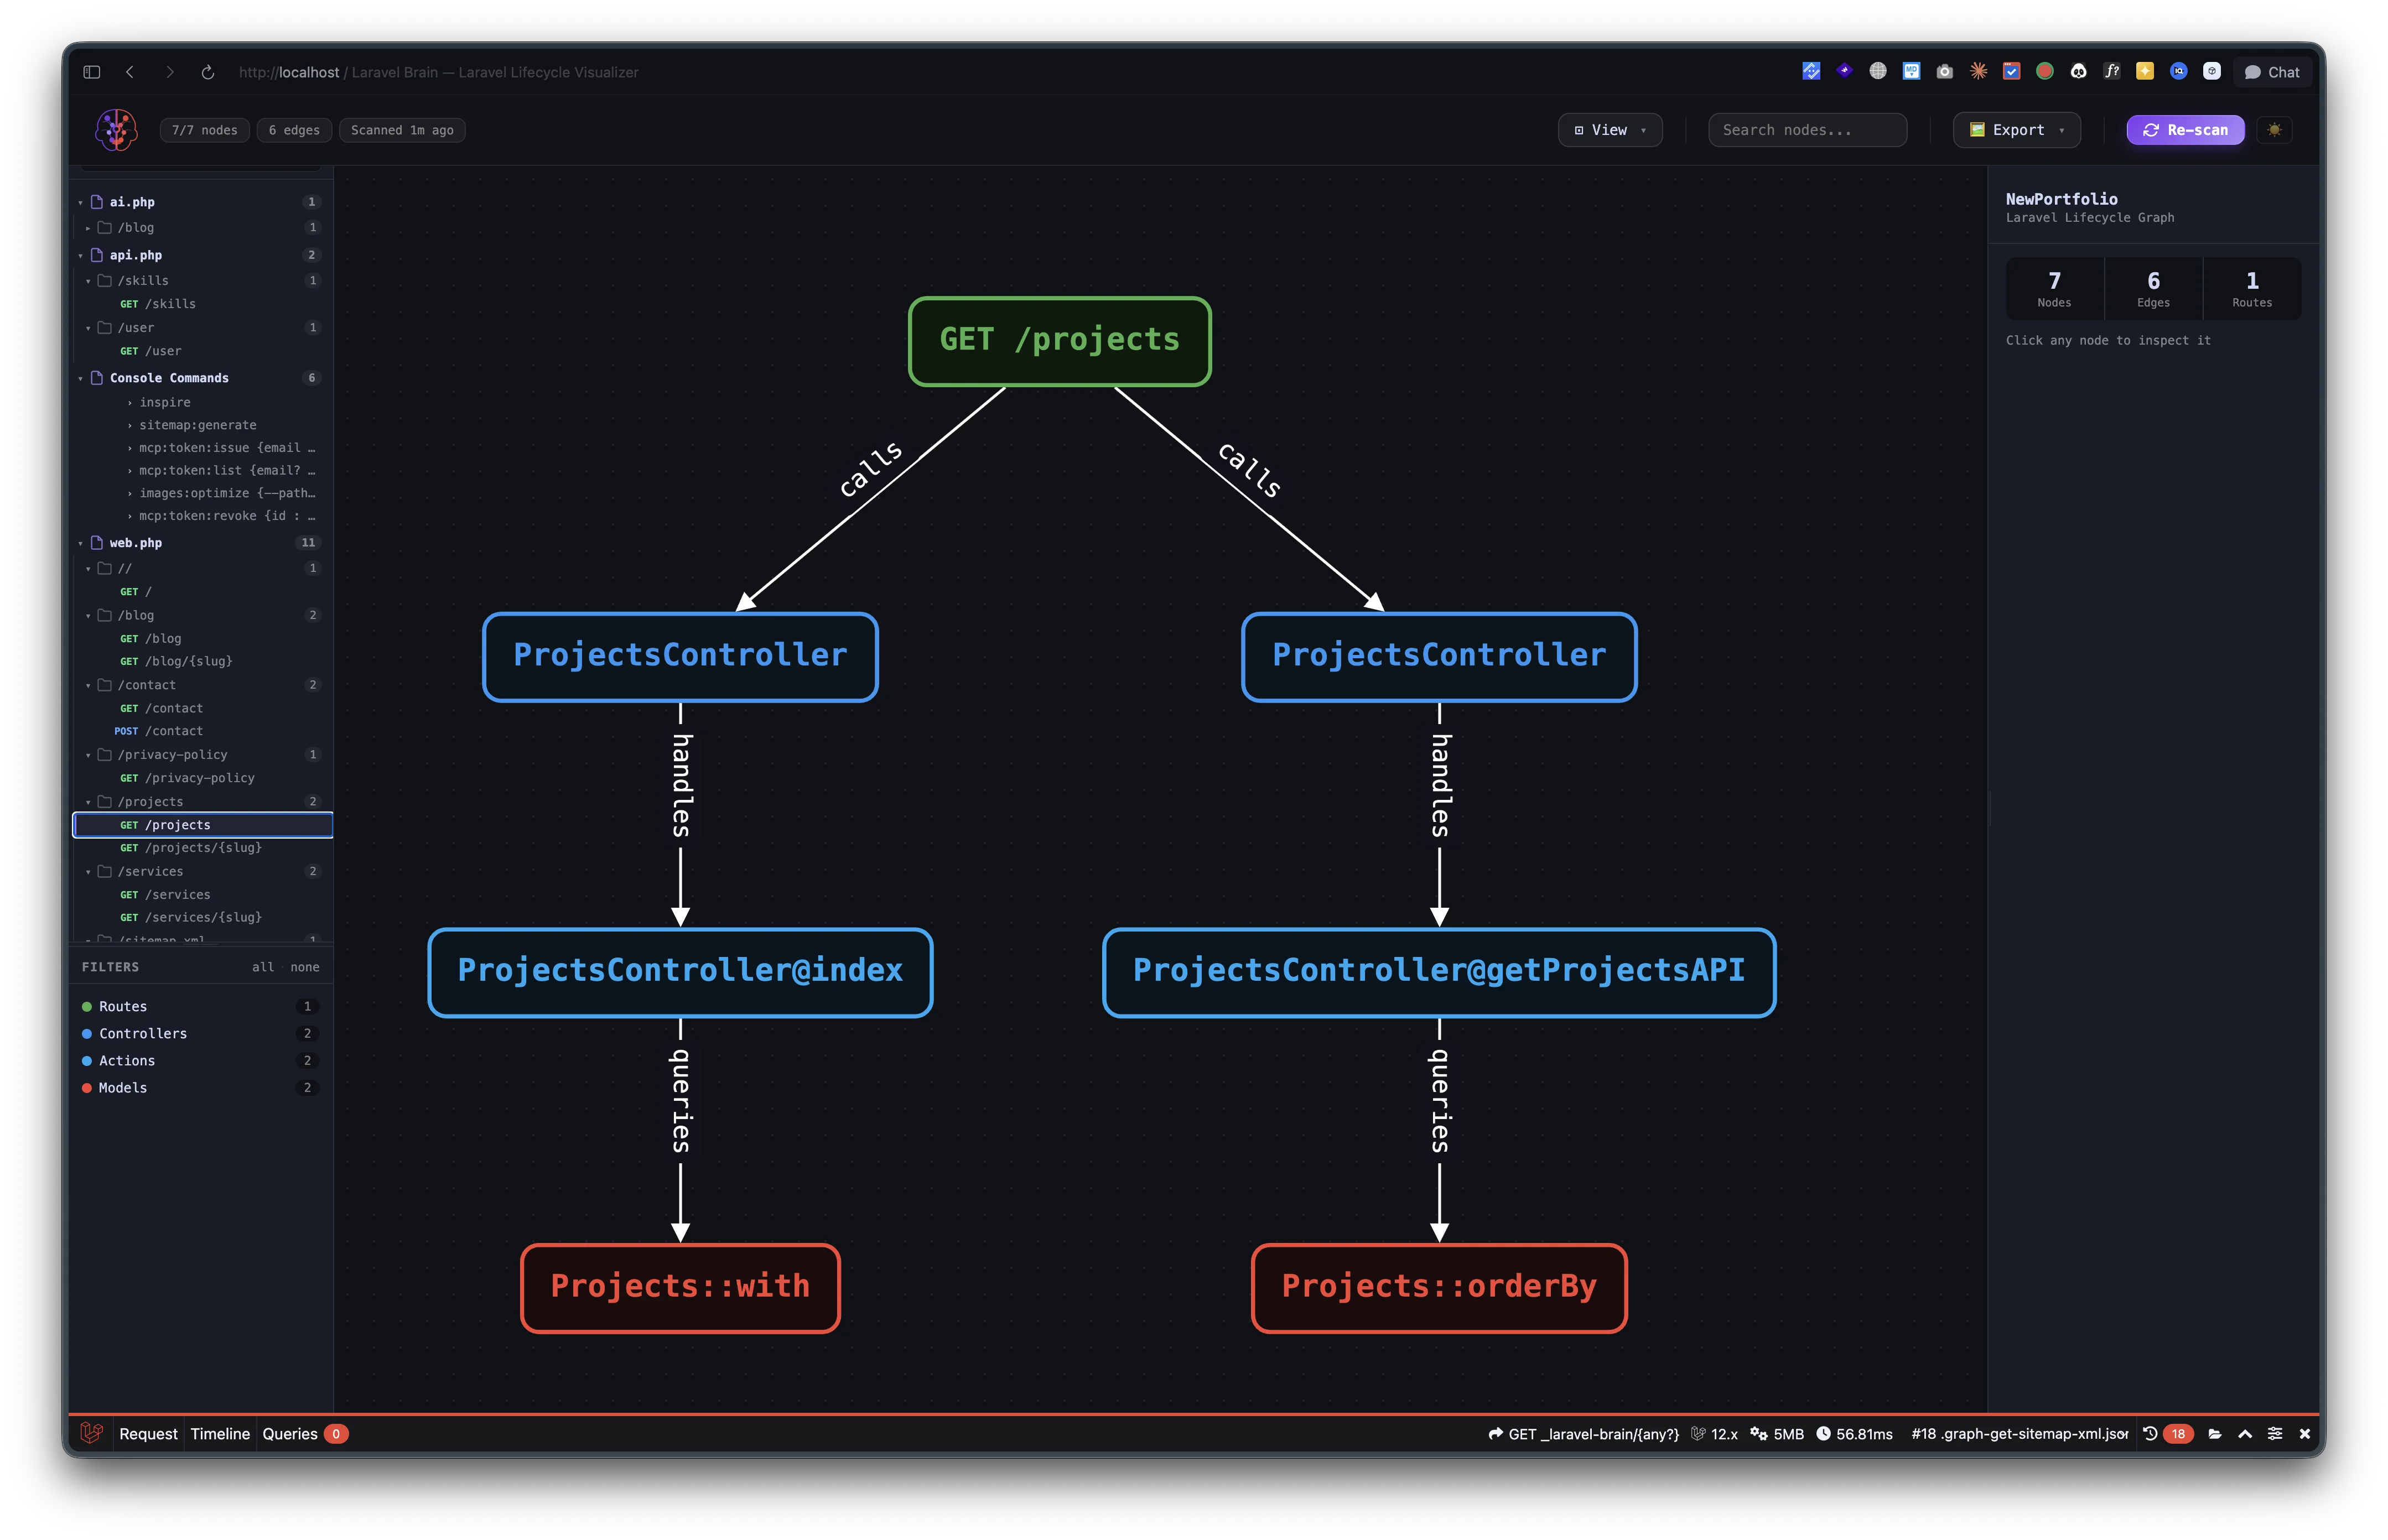
Task: Open the orange starburst Claude extension
Action: 1978,71
